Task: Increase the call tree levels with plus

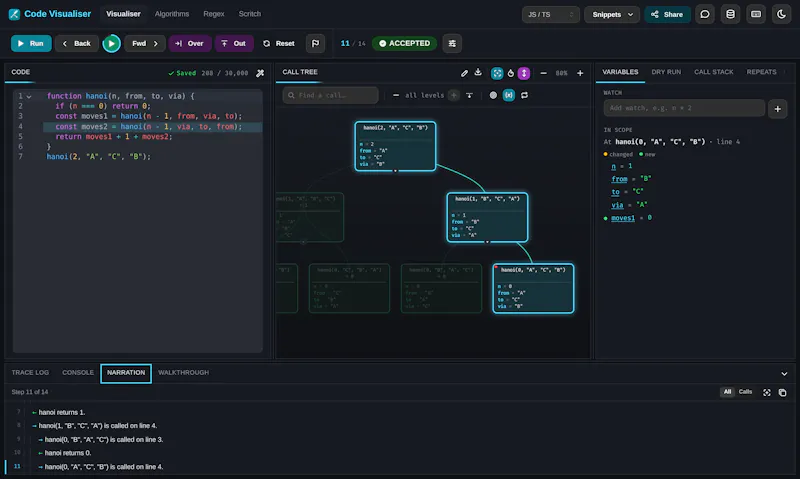Action: coord(454,95)
